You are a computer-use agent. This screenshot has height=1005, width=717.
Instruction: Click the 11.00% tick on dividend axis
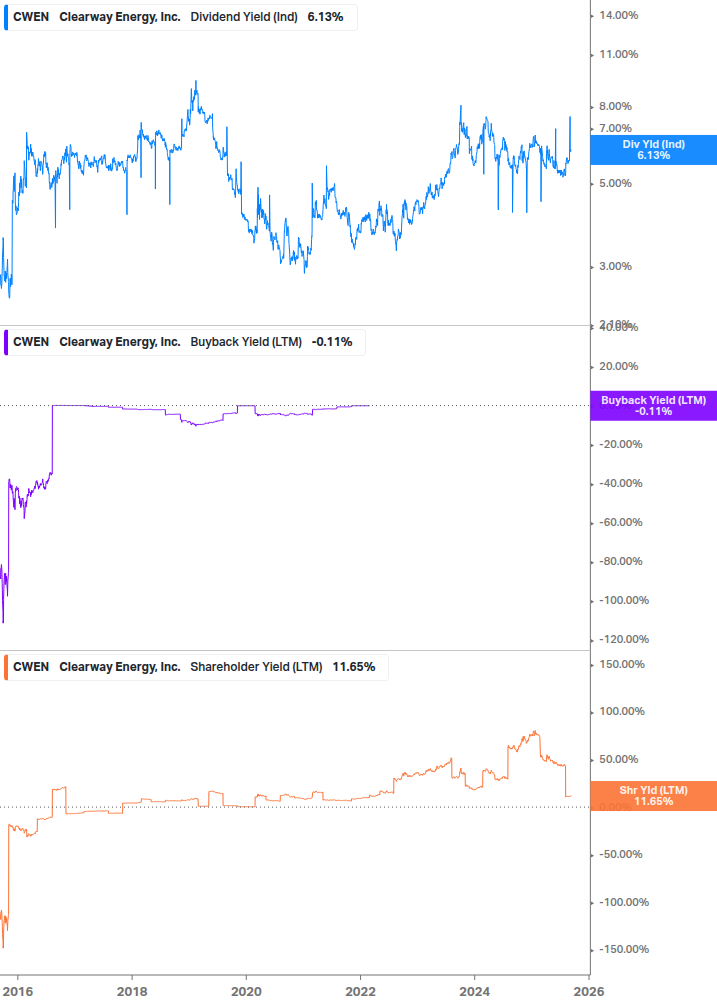pyautogui.click(x=618, y=54)
